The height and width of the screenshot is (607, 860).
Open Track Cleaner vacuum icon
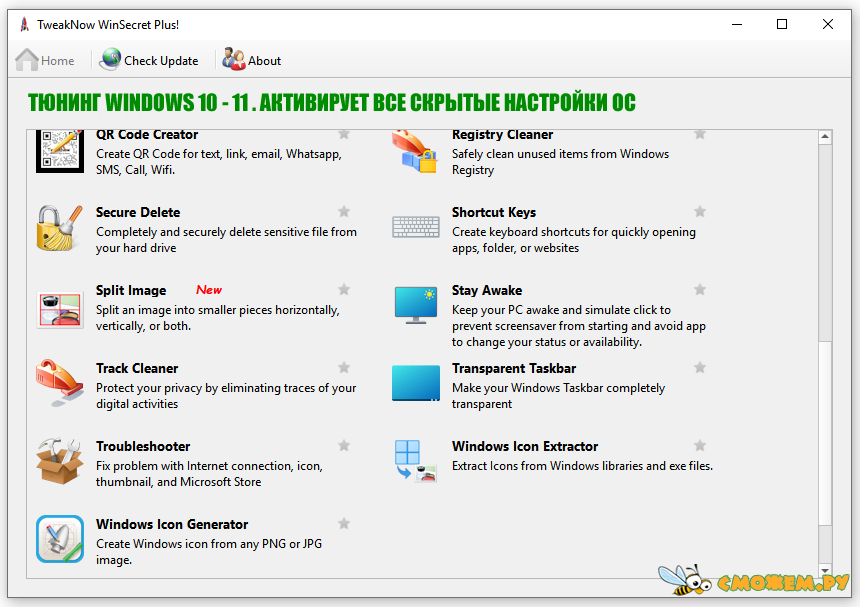pos(60,383)
